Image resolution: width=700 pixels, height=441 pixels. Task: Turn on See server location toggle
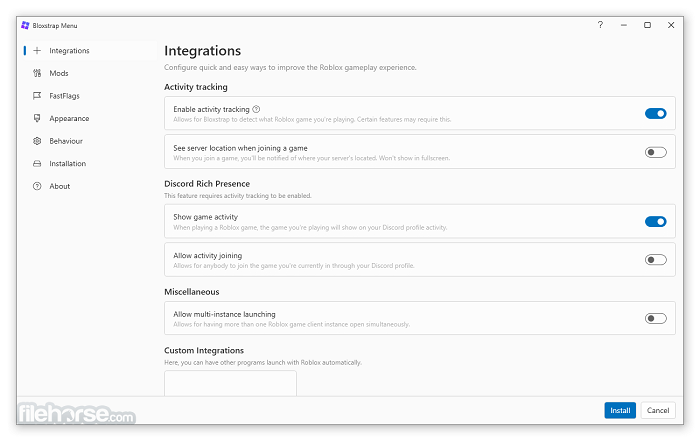[655, 152]
